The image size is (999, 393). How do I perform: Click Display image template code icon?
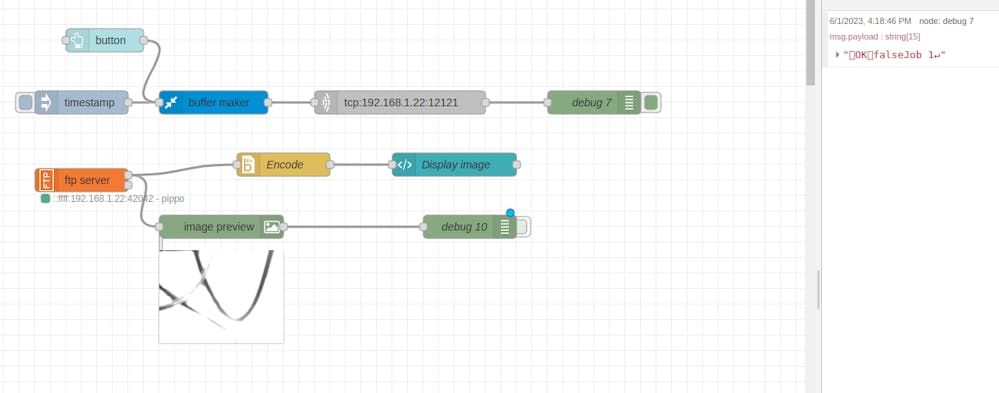coord(404,164)
